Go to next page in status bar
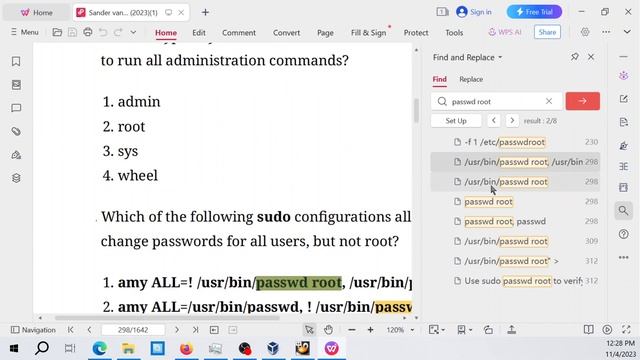The width and height of the screenshot is (640, 360). pyautogui.click(x=177, y=330)
